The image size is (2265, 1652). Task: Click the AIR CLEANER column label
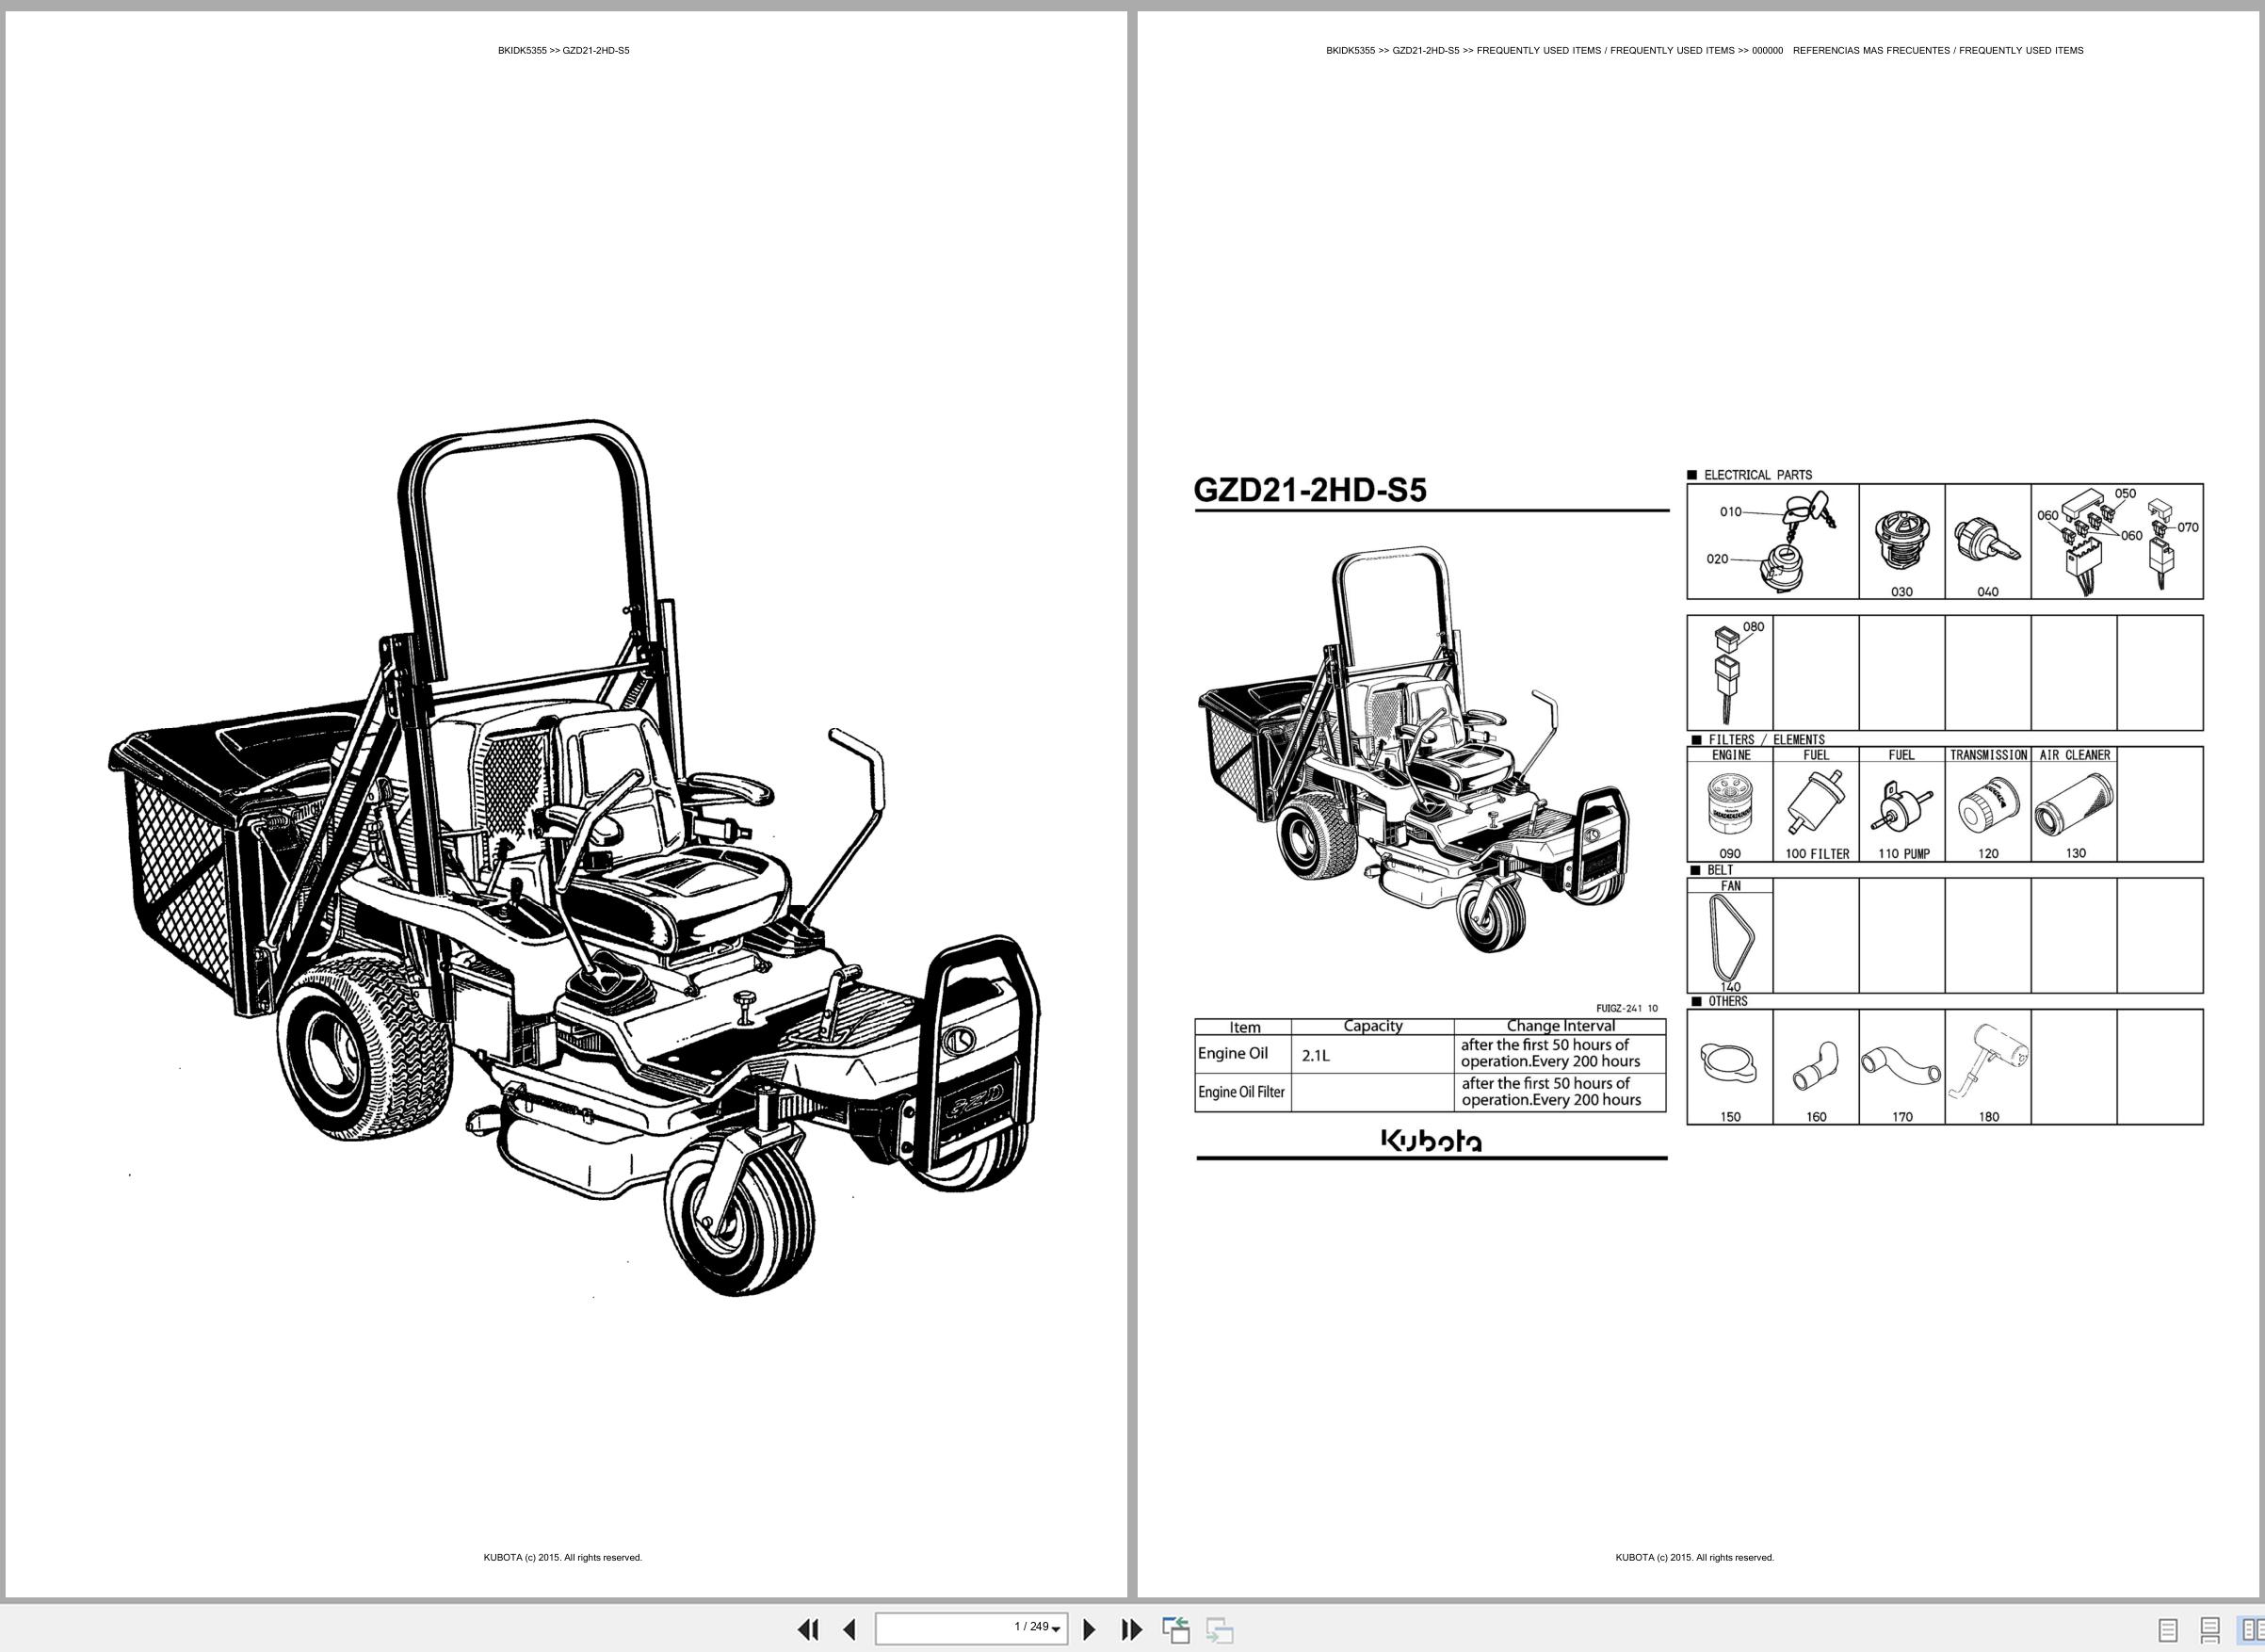[2075, 755]
